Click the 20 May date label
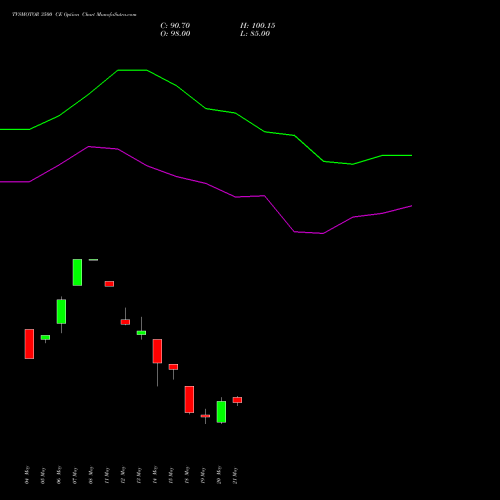 click(219, 475)
